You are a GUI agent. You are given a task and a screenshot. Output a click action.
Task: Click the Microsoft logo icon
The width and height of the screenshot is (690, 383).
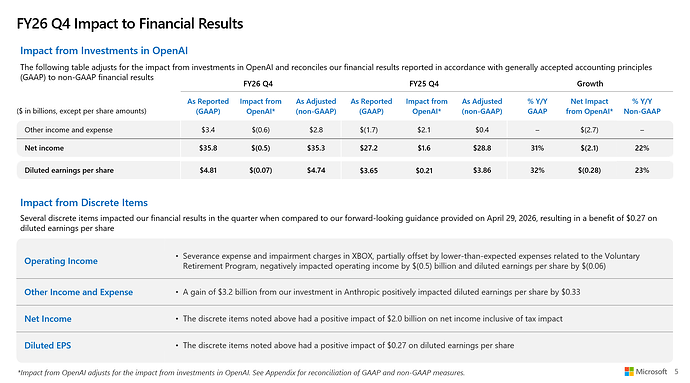[628, 372]
